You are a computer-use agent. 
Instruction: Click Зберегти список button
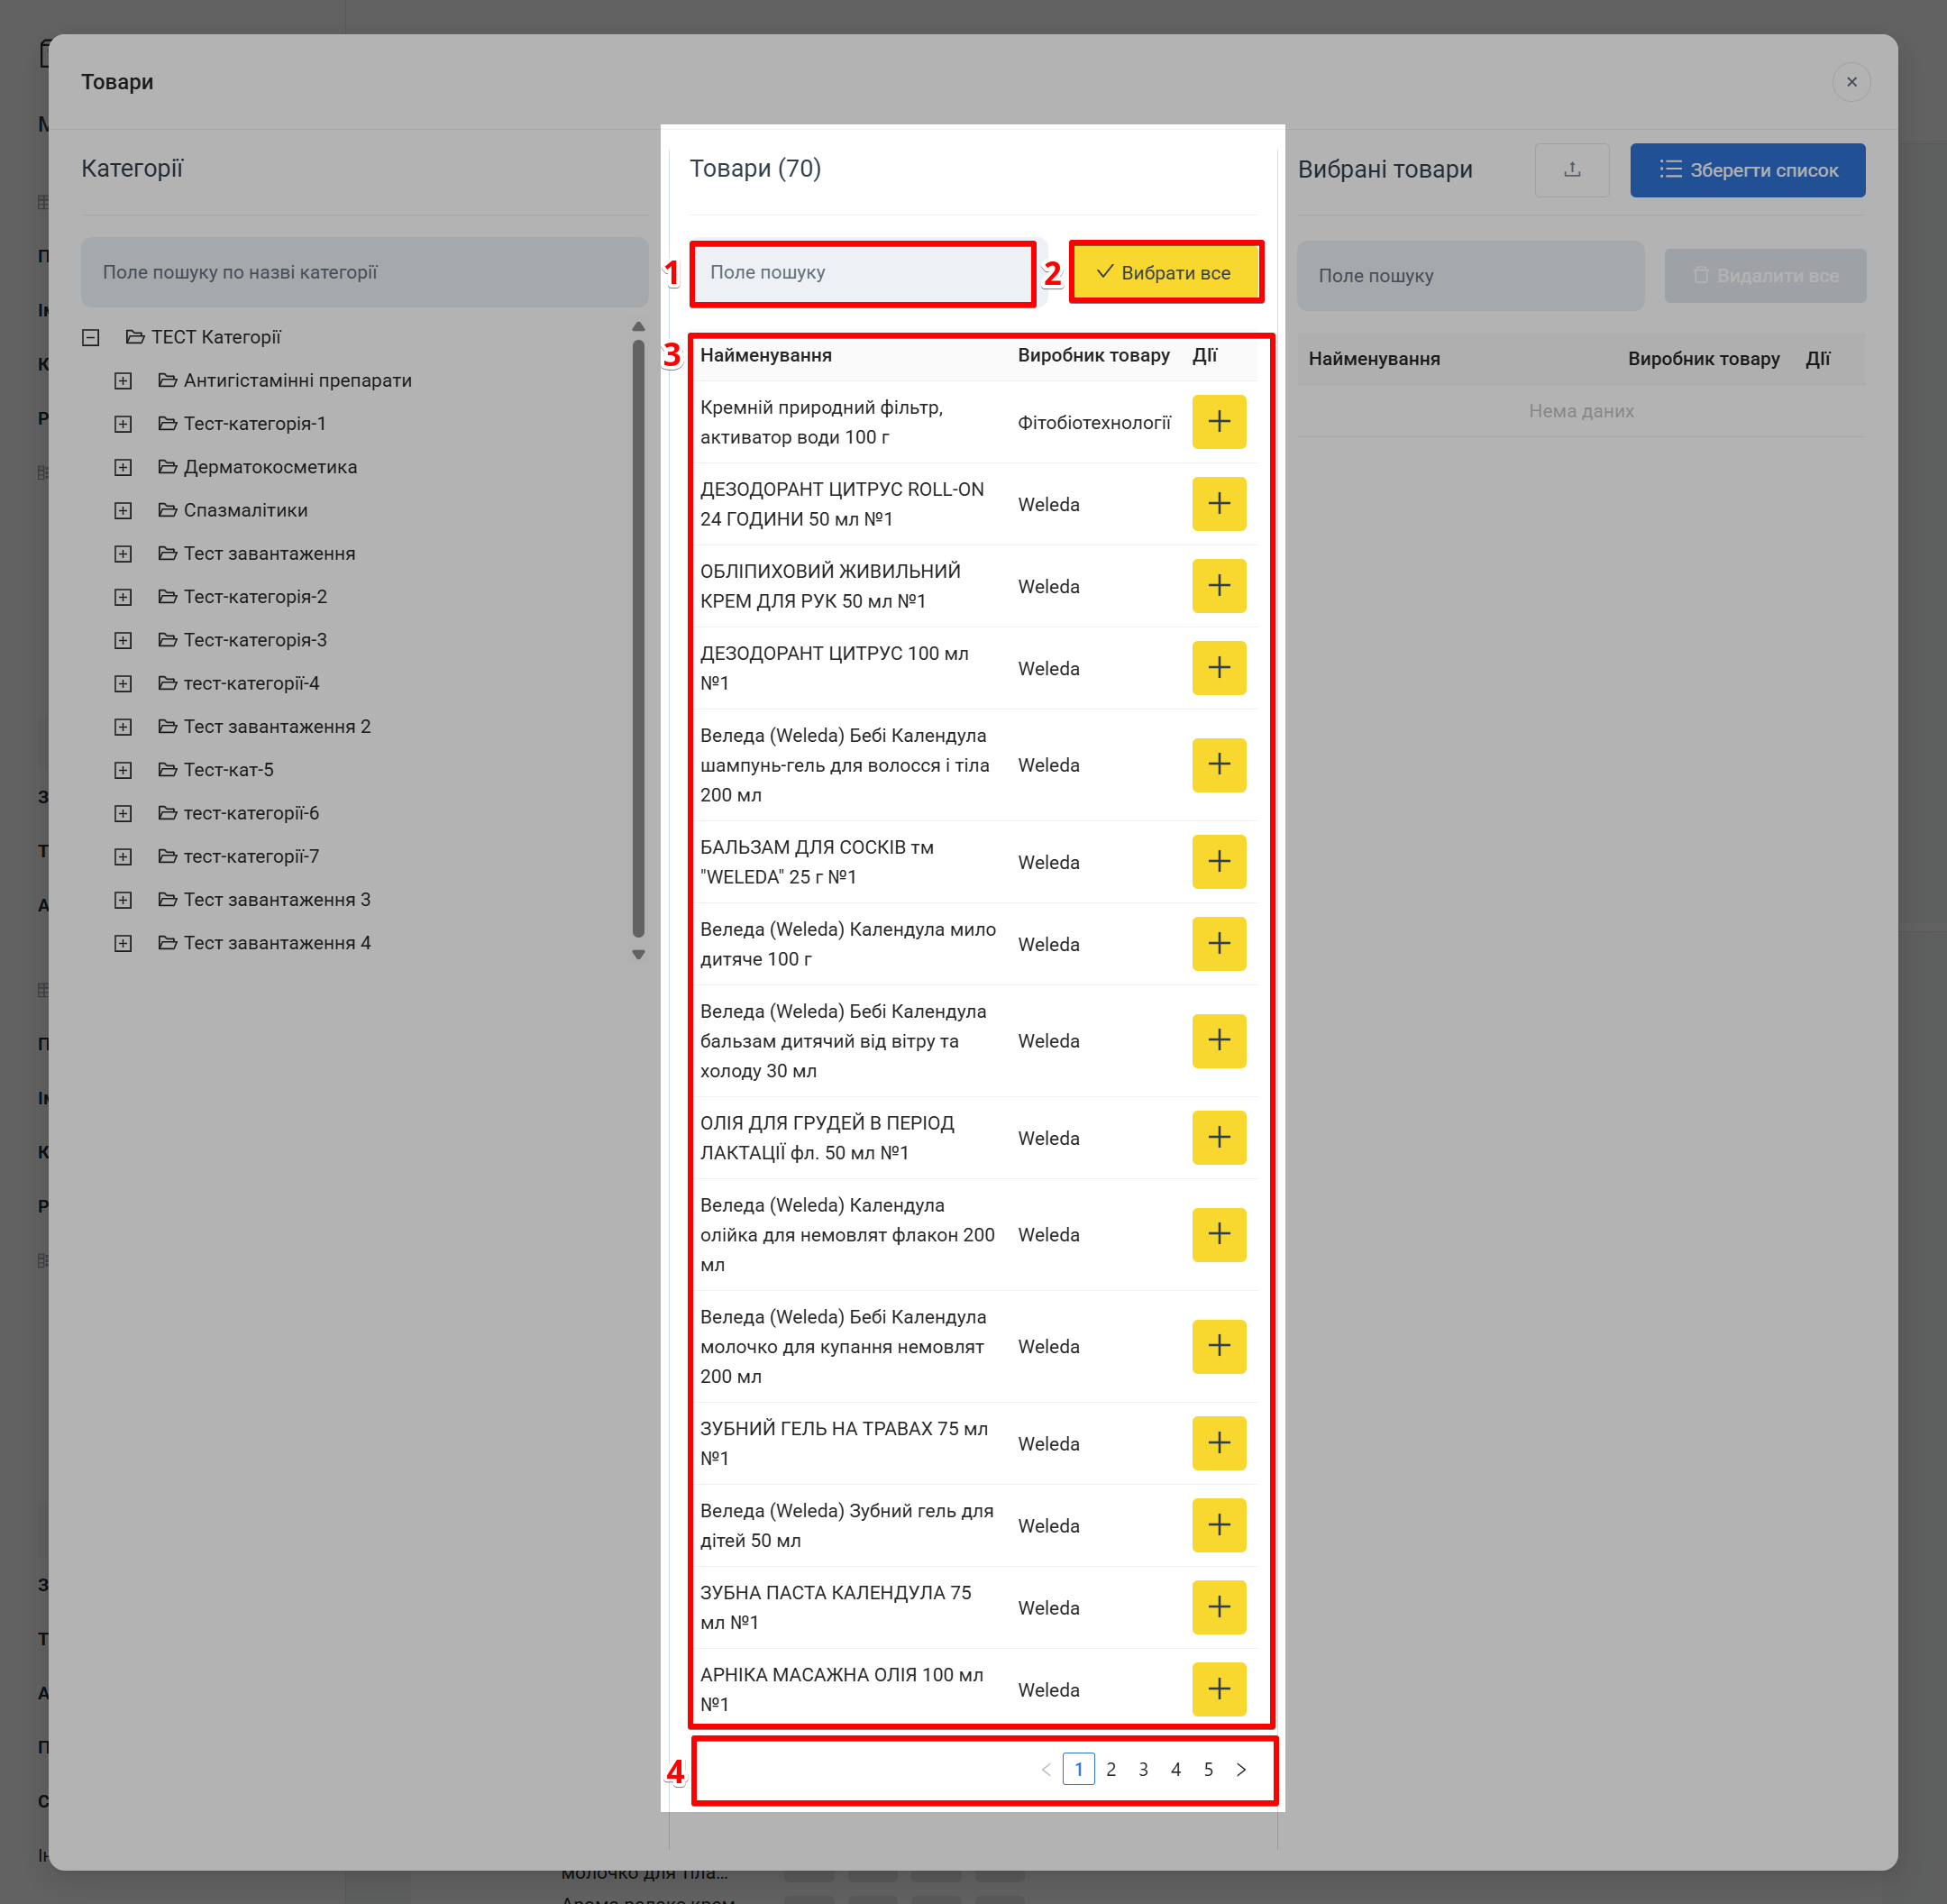(x=1746, y=170)
